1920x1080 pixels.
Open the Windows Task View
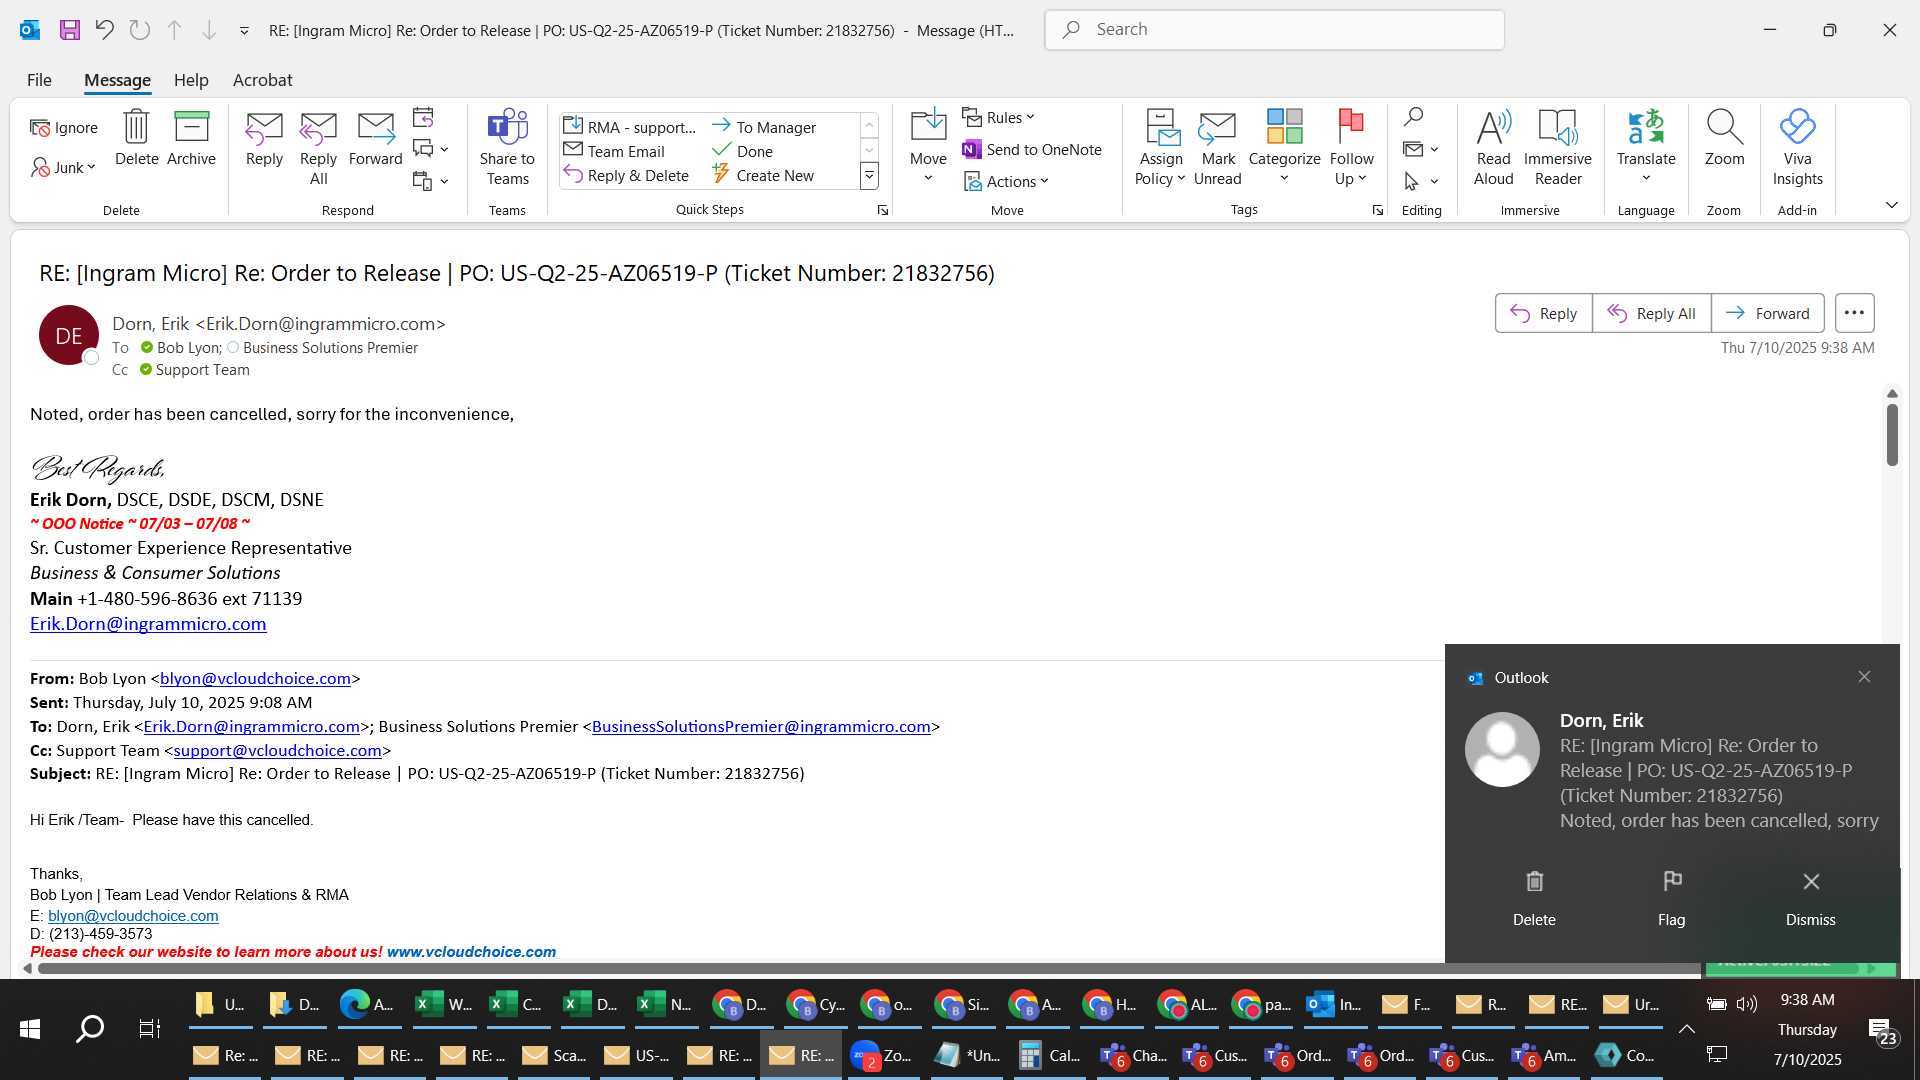(149, 1029)
